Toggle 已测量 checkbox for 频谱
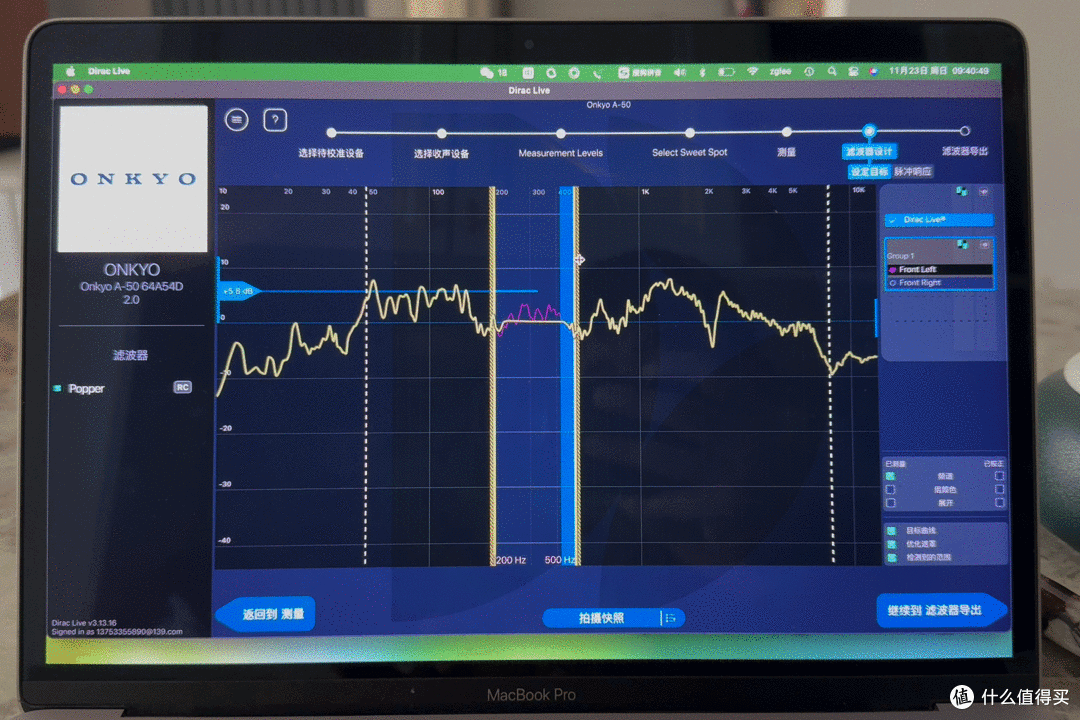1080x720 pixels. point(890,476)
